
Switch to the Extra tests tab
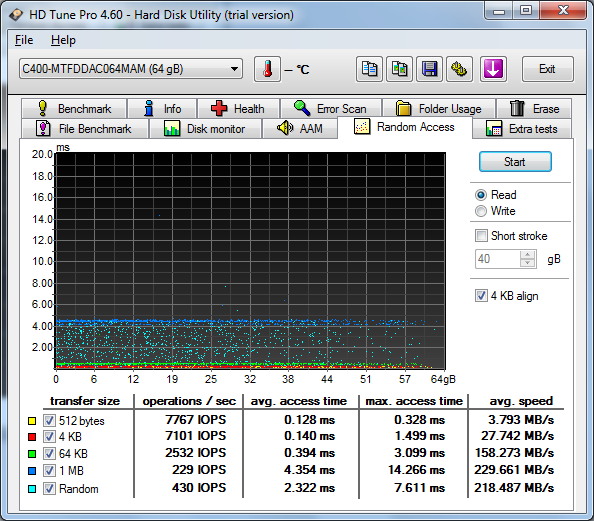tap(522, 129)
